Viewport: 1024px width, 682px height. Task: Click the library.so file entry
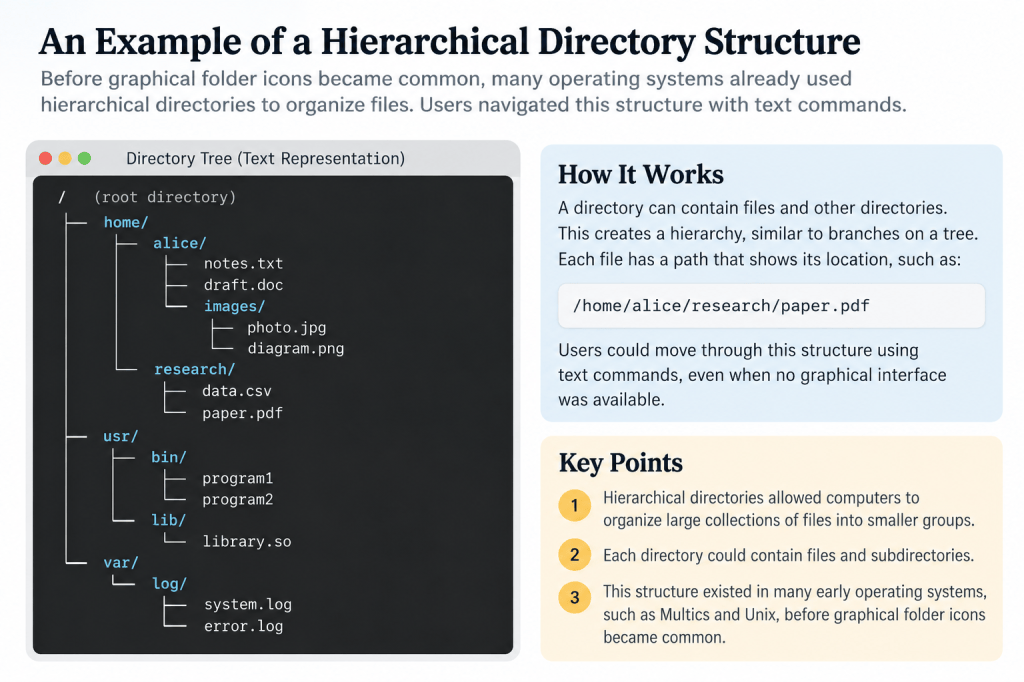[247, 541]
